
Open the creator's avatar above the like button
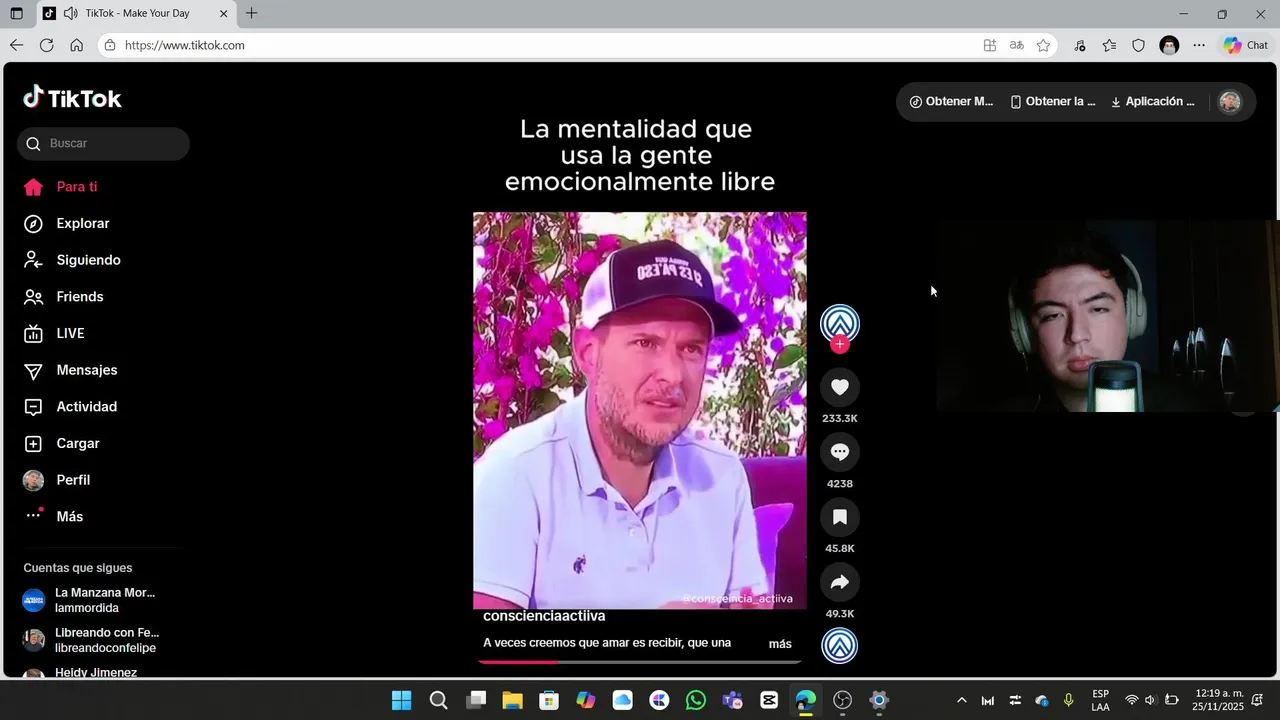click(840, 323)
